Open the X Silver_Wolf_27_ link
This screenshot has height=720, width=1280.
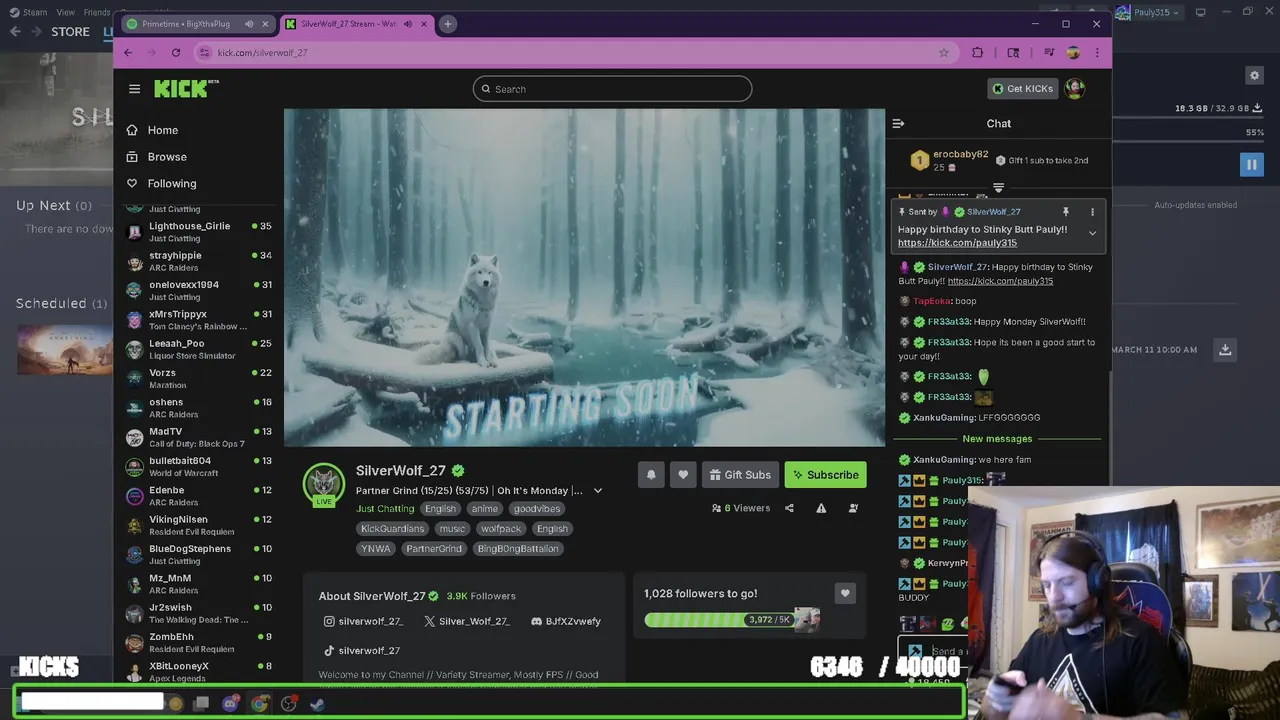pyautogui.click(x=466, y=622)
